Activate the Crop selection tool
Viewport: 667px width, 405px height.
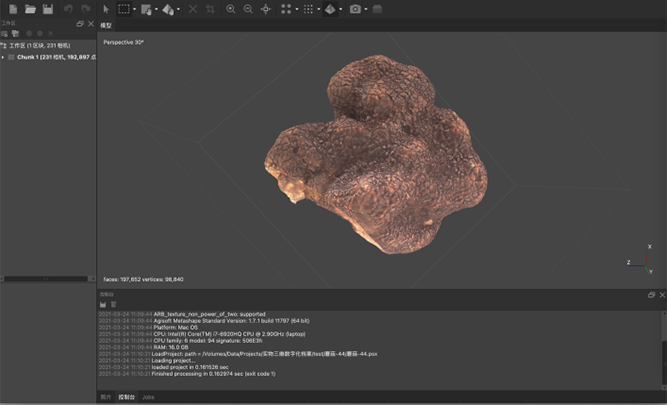tap(210, 9)
